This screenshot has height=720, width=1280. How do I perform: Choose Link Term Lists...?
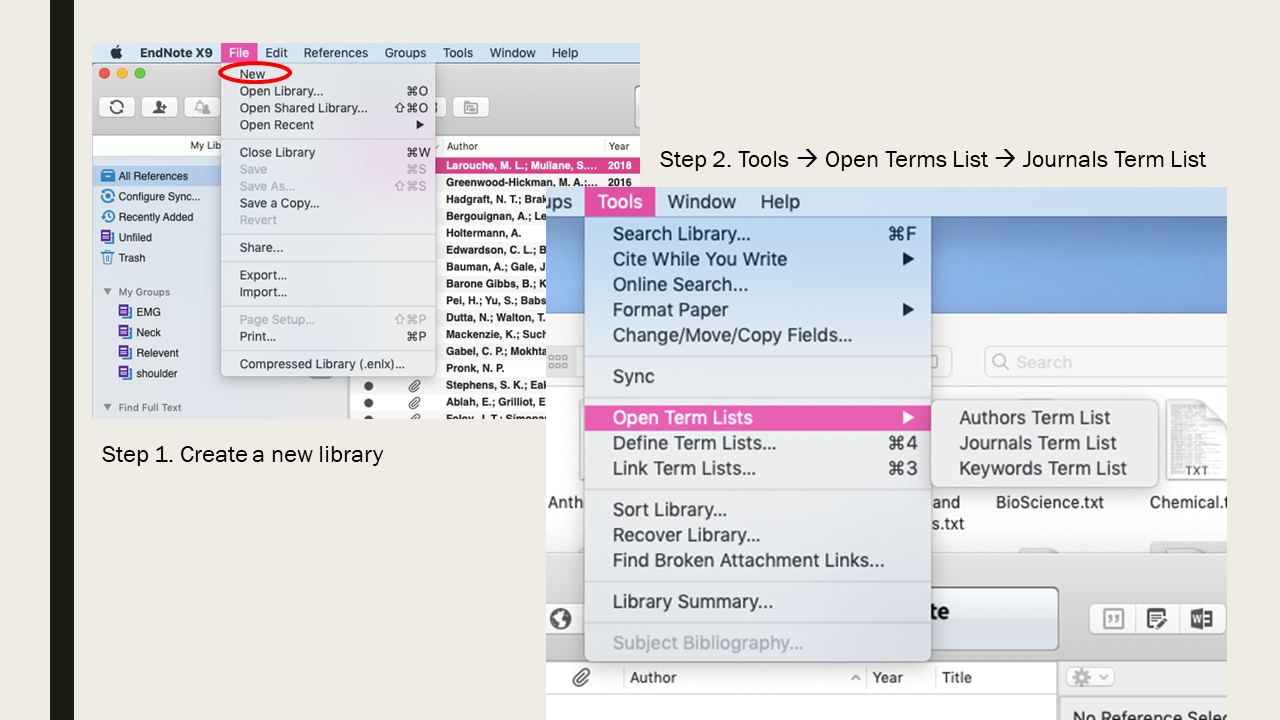click(758, 469)
